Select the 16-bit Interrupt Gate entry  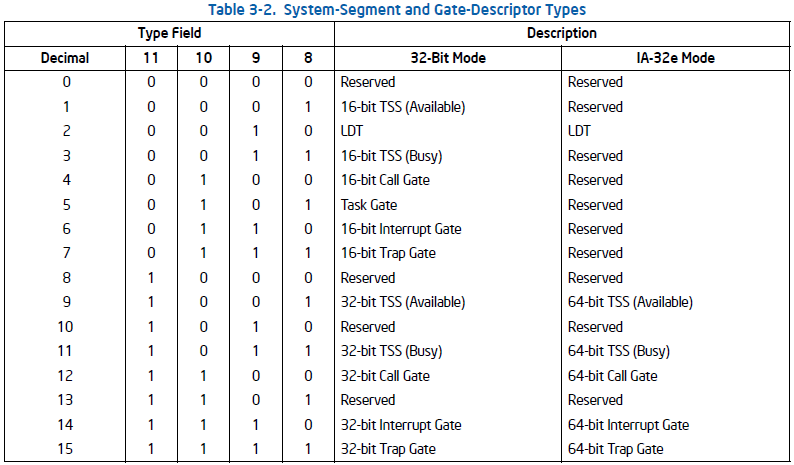click(x=401, y=229)
